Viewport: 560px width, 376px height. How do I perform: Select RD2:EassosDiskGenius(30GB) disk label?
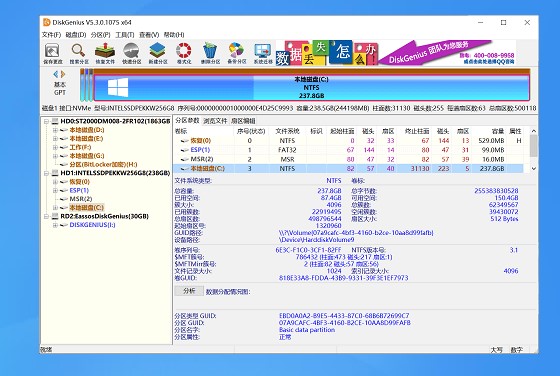(x=104, y=216)
